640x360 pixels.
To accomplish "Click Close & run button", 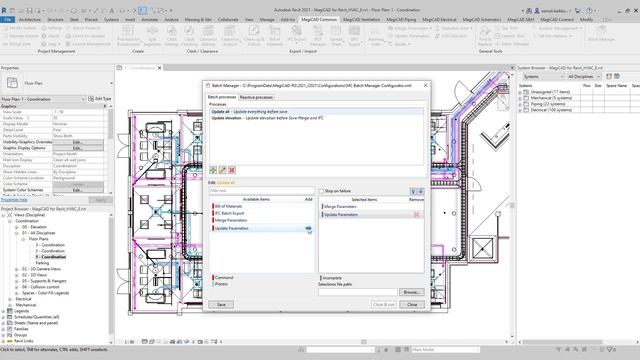I will (384, 304).
